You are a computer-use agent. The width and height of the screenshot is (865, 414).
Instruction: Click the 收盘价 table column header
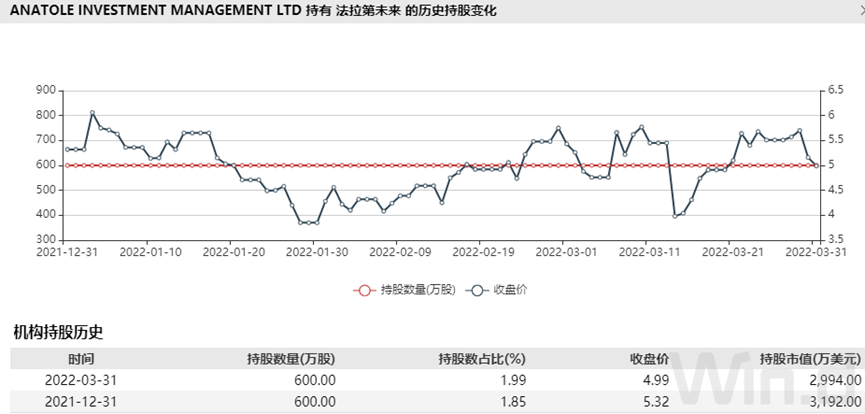[x=650, y=359]
